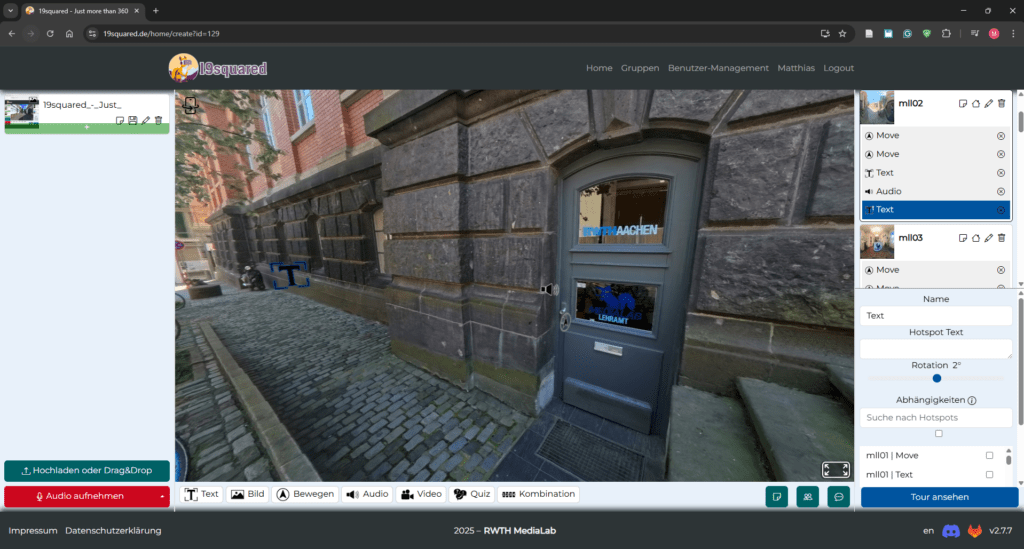Image resolution: width=1024 pixels, height=549 pixels.
Task: Click the group users icon below panorama
Action: click(x=806, y=496)
